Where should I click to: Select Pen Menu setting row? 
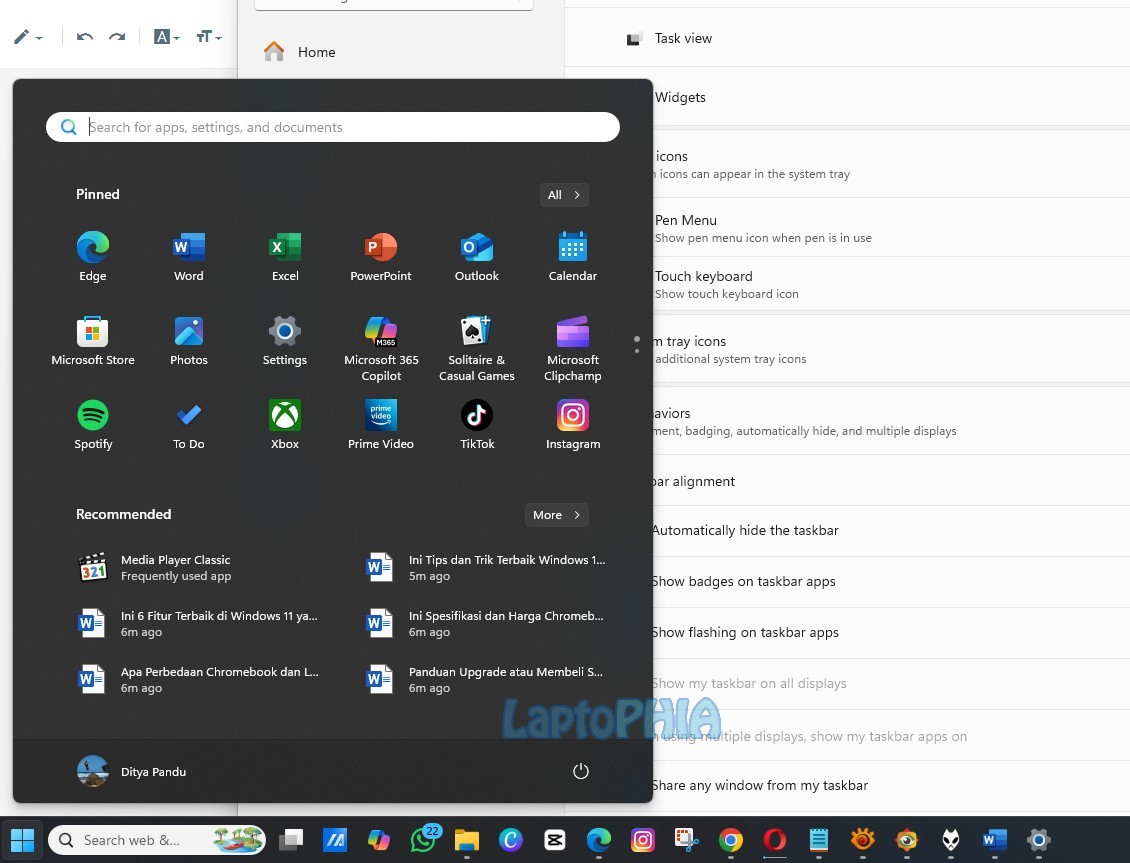click(x=891, y=228)
